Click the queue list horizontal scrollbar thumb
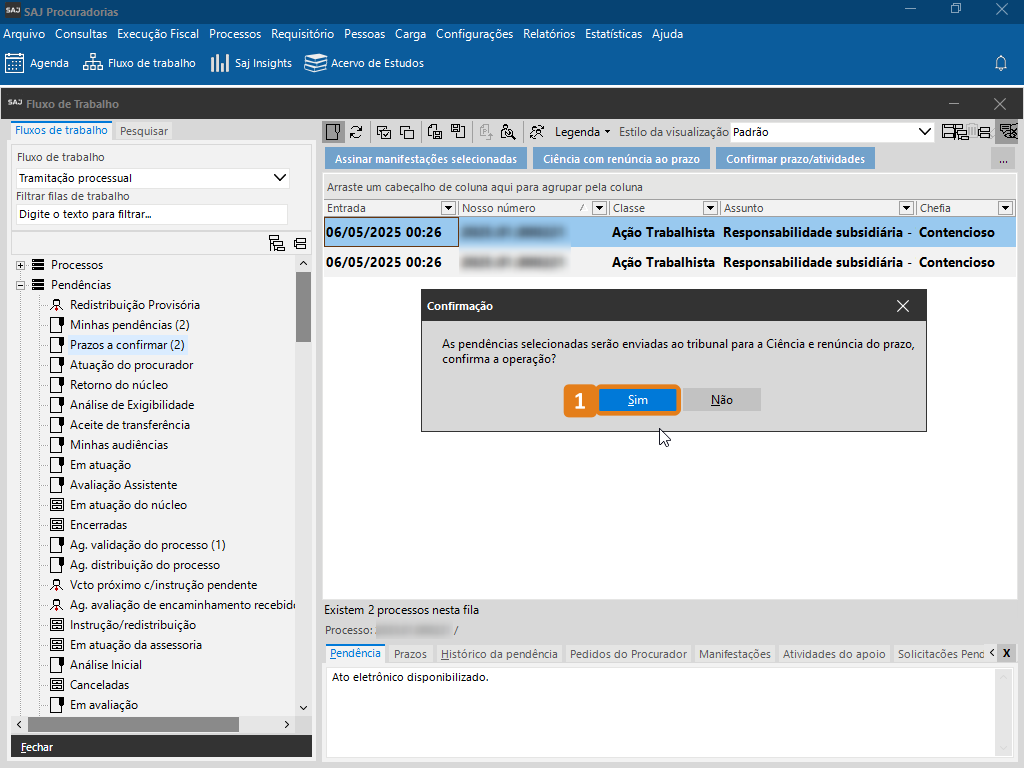The height and width of the screenshot is (768, 1024). (x=133, y=724)
